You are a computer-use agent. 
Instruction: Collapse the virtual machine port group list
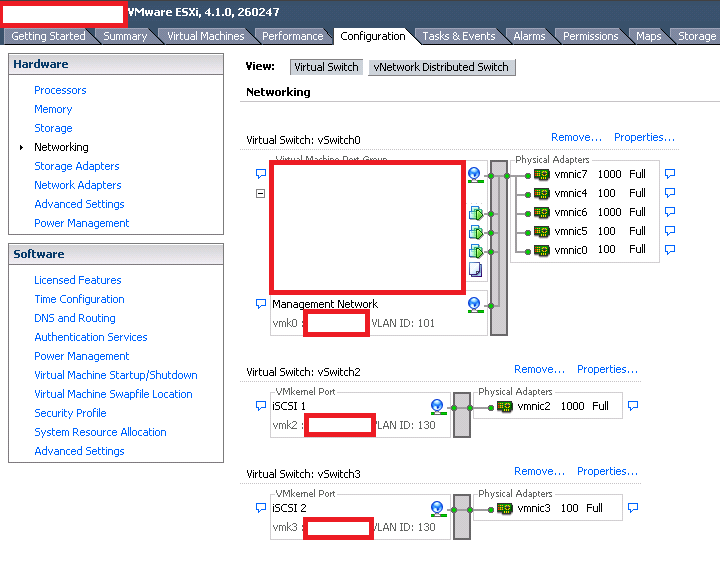coord(260,193)
